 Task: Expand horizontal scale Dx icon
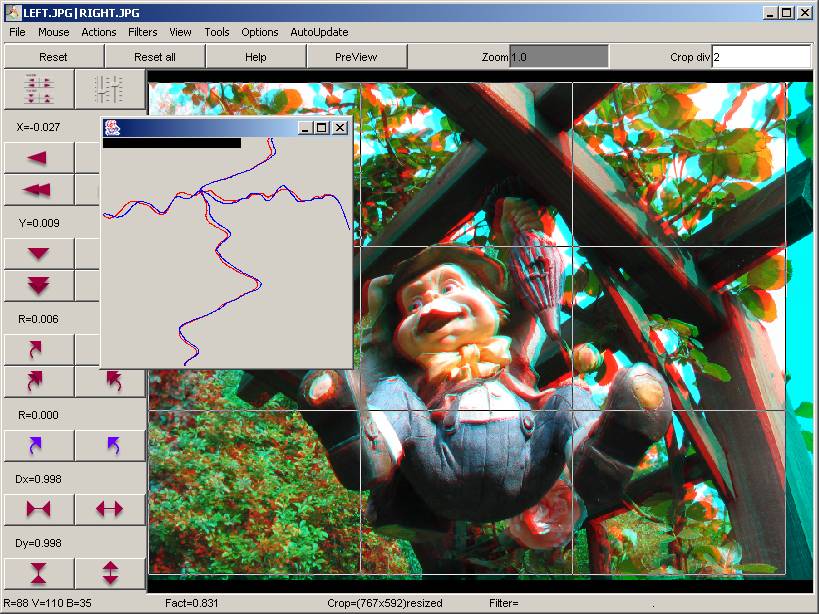tap(110, 509)
